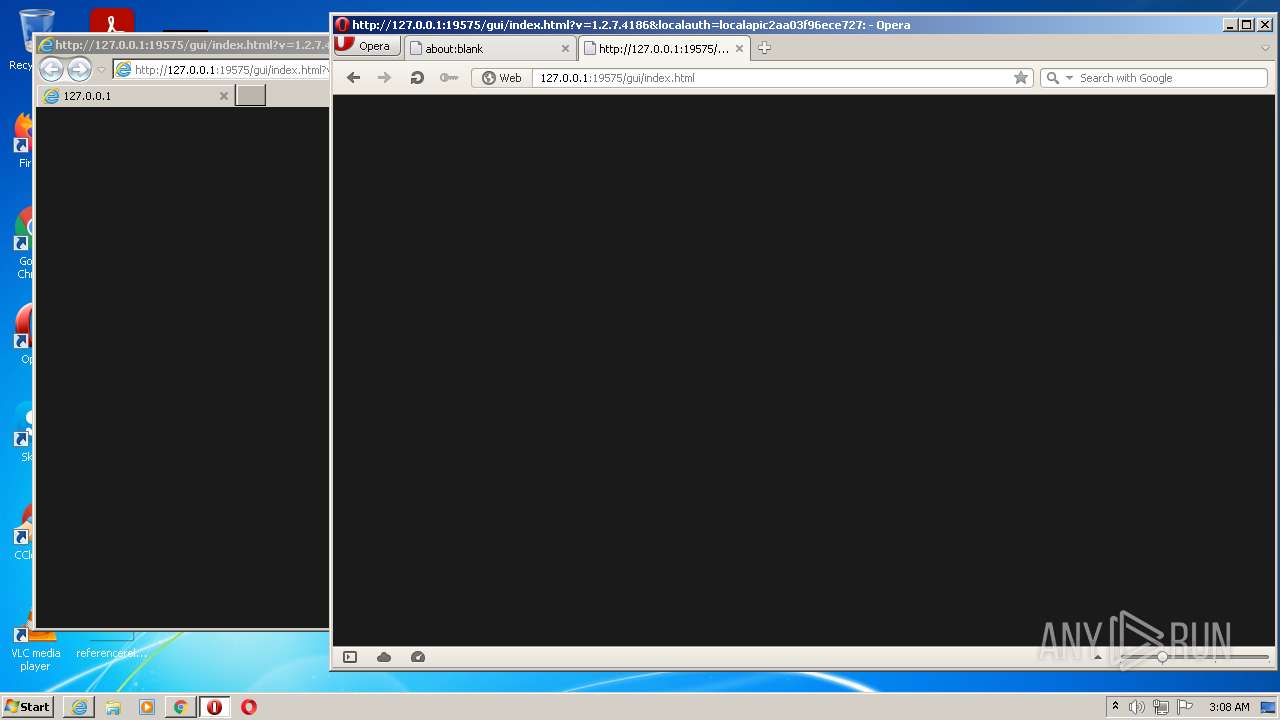Show hidden system tray icons

click(1116, 707)
